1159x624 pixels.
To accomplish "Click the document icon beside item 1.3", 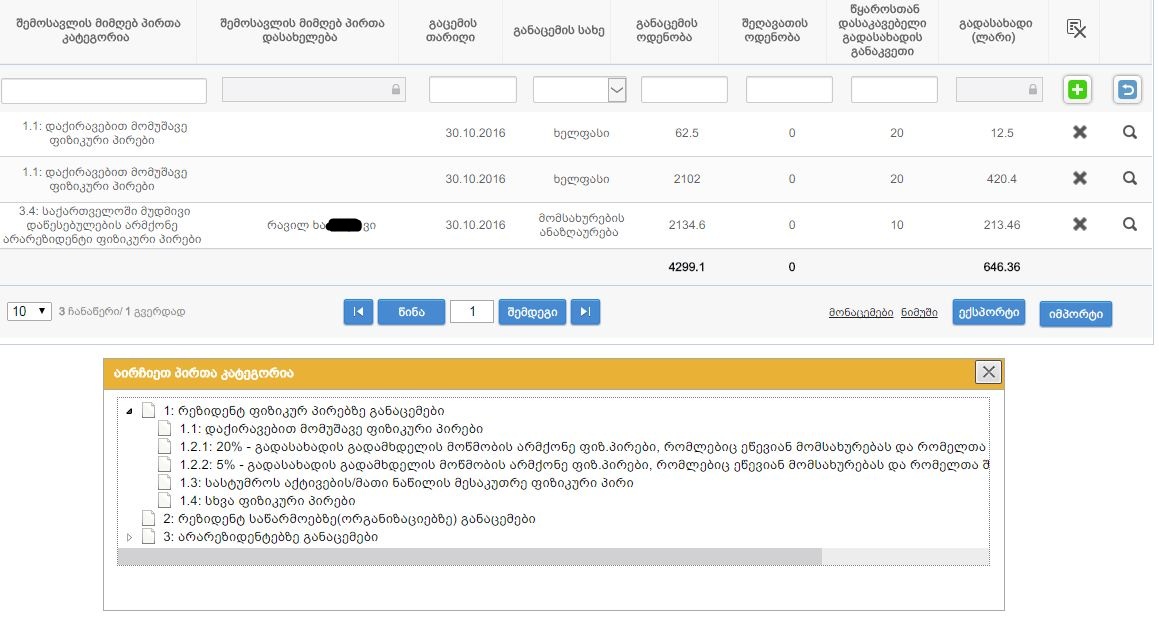I will pos(165,483).
